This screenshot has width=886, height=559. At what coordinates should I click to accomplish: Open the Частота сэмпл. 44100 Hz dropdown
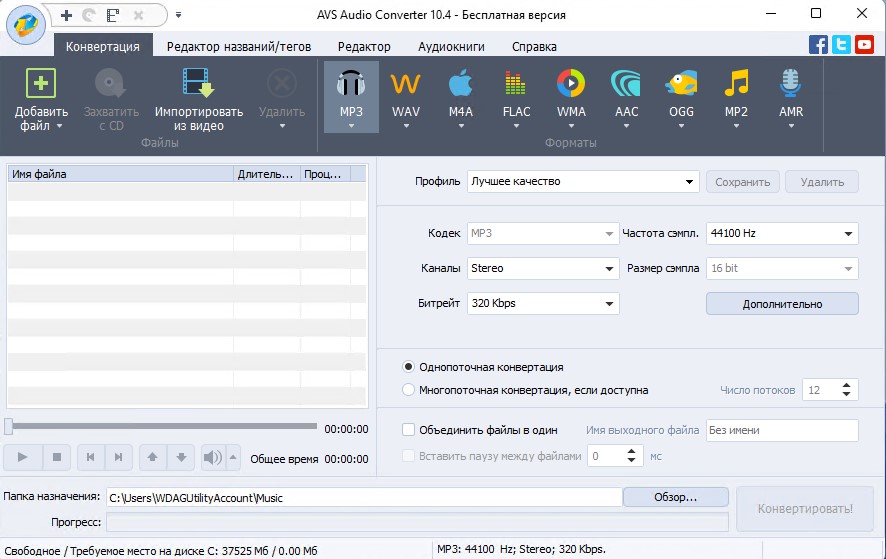tap(782, 233)
